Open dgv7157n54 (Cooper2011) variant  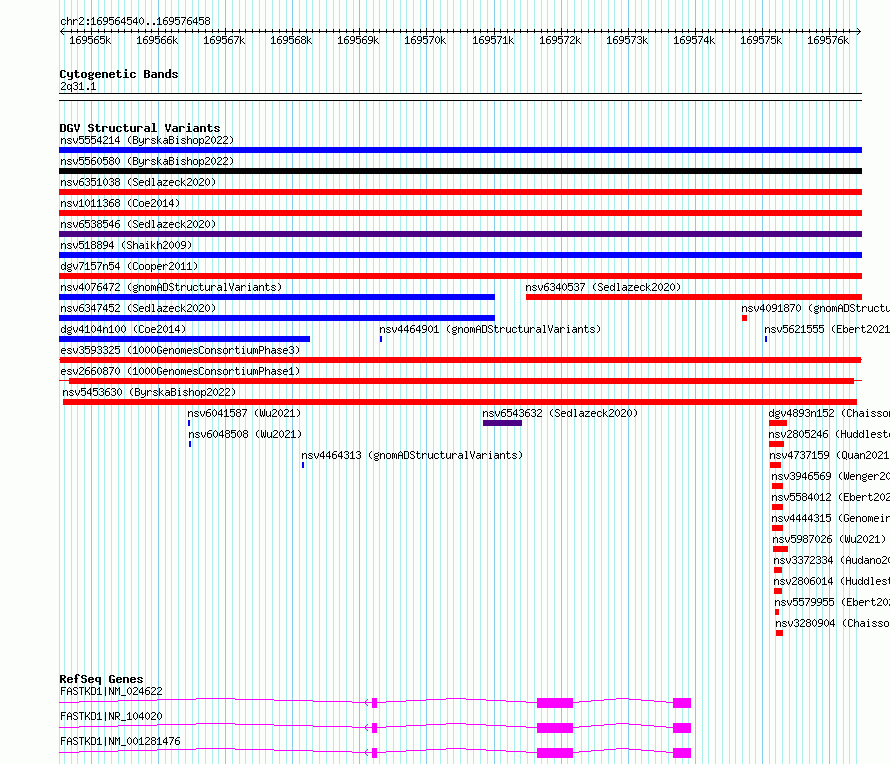click(x=129, y=266)
